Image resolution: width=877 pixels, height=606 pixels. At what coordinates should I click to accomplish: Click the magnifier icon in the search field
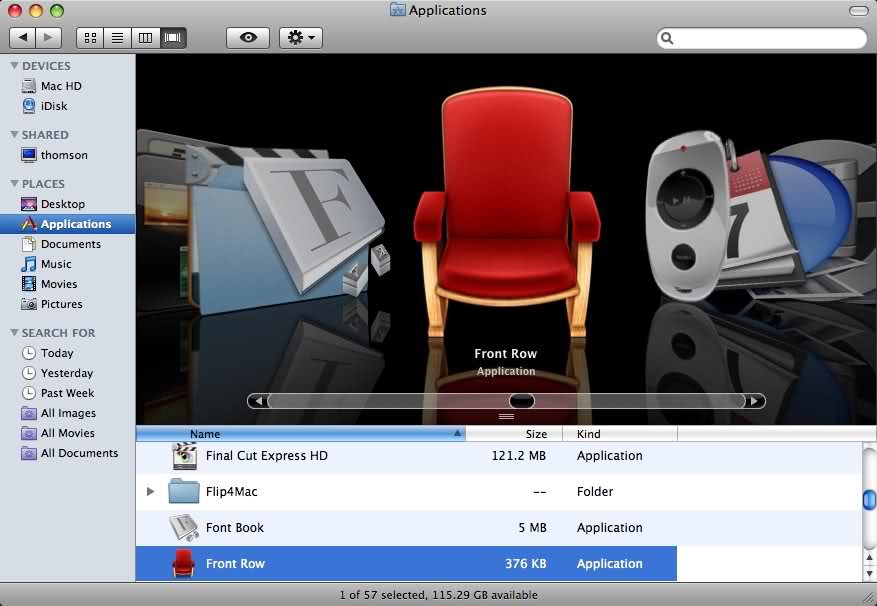pos(667,38)
